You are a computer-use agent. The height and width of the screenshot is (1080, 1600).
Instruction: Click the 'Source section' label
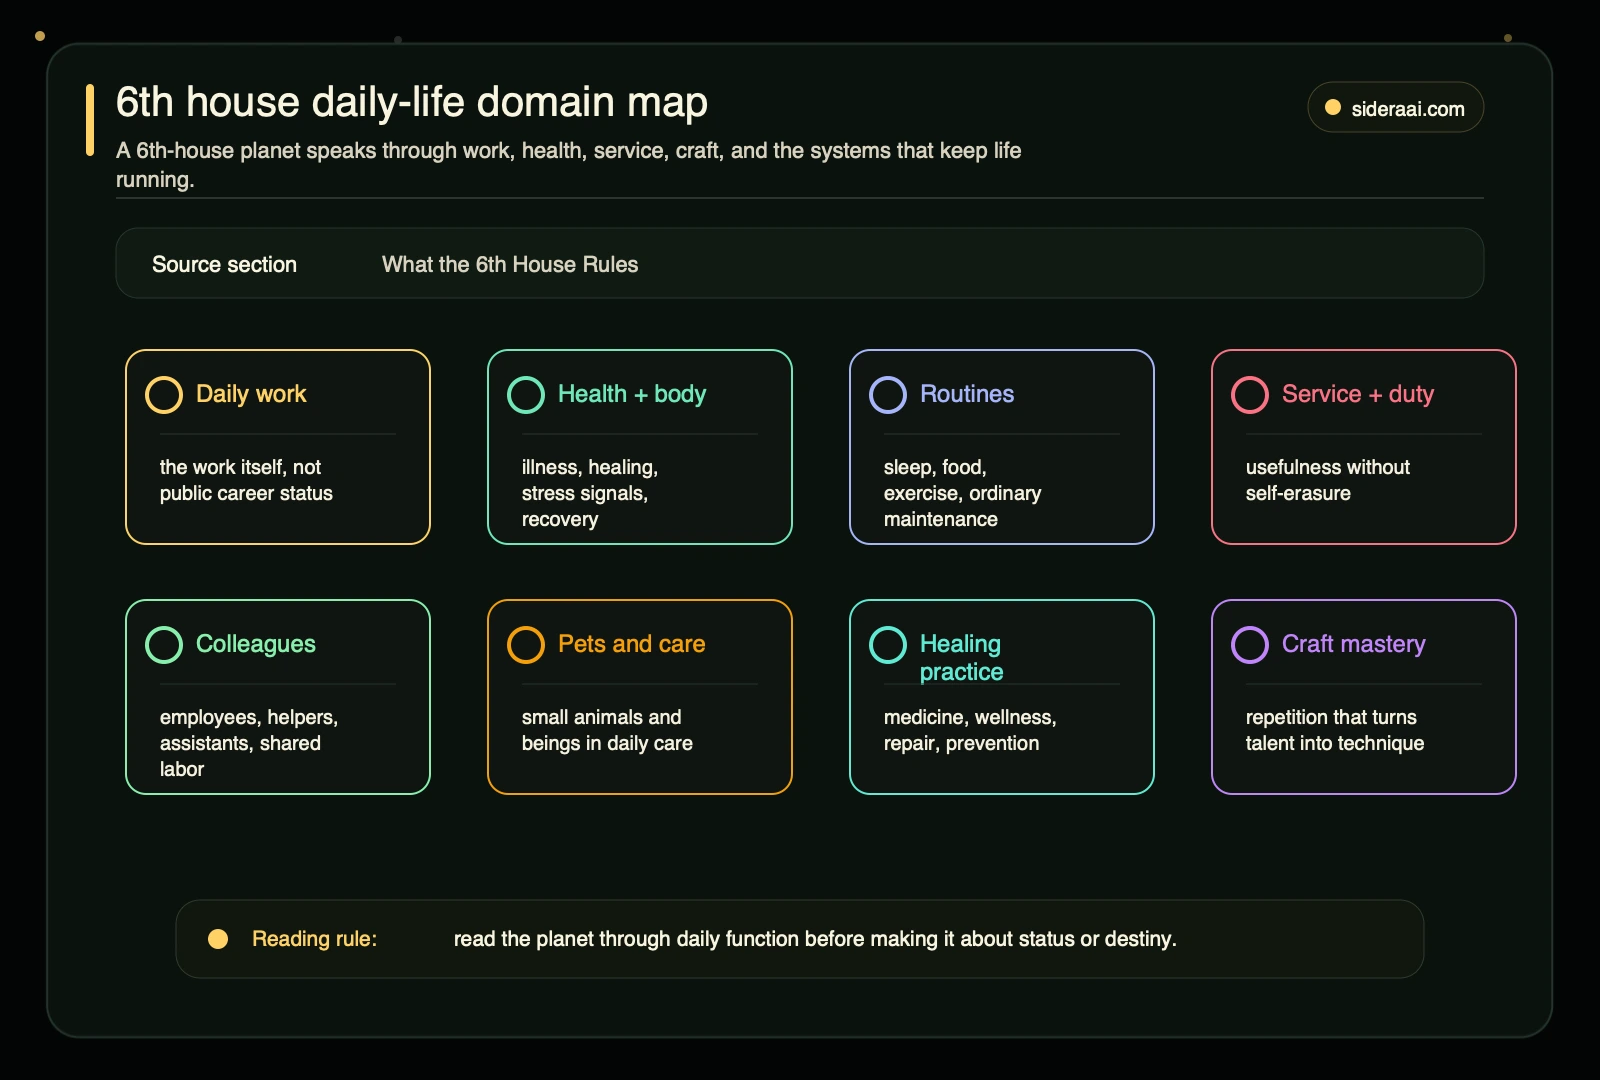click(224, 264)
